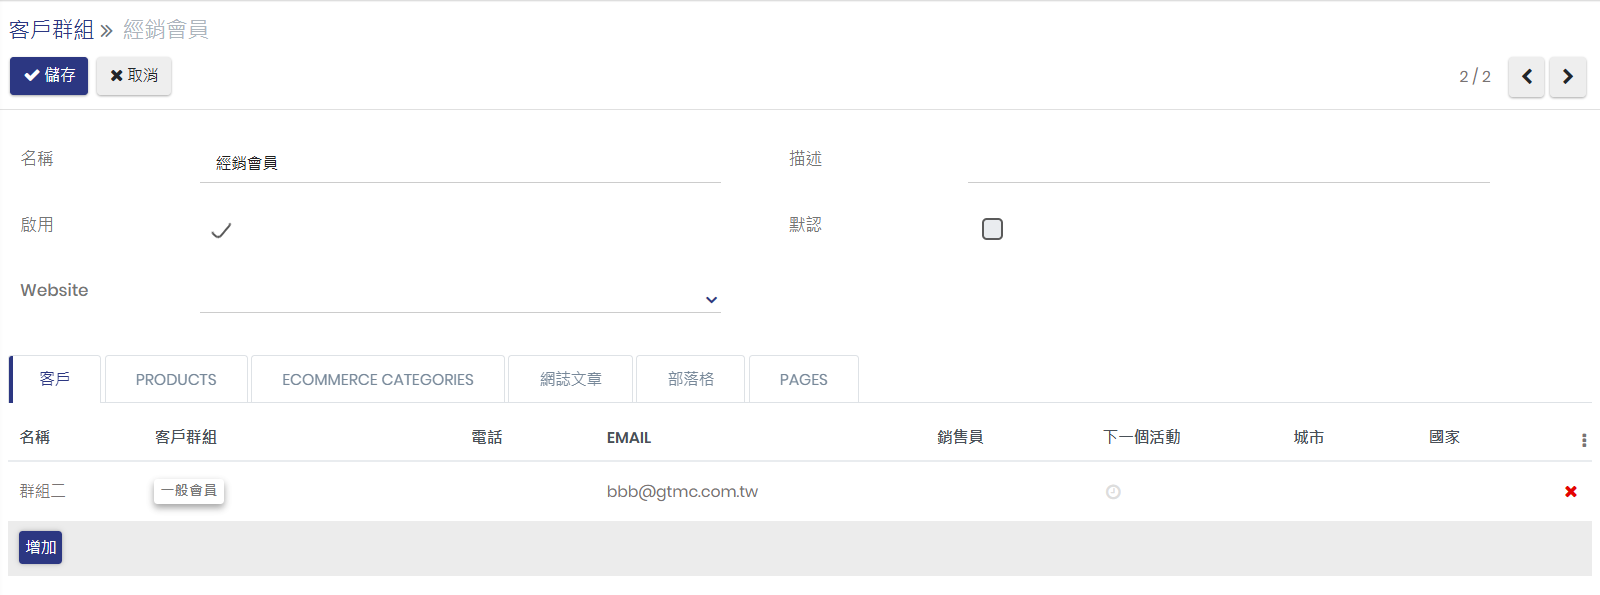Toggle the 啟用 checkbox

pyautogui.click(x=221, y=230)
